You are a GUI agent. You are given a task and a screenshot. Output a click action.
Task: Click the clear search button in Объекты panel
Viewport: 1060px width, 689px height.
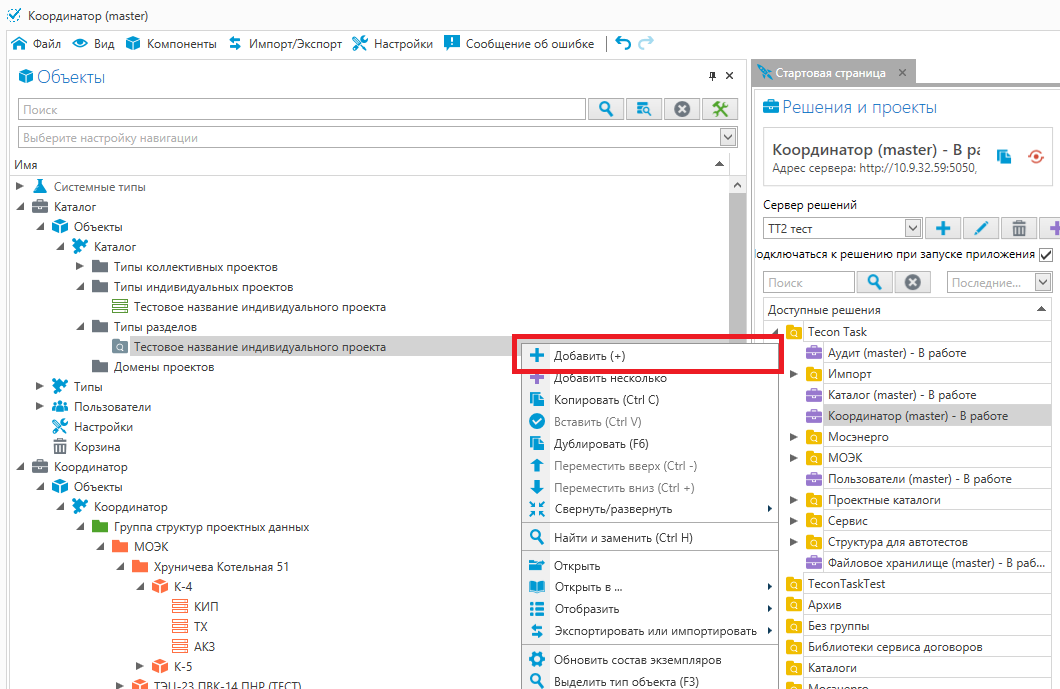point(682,109)
